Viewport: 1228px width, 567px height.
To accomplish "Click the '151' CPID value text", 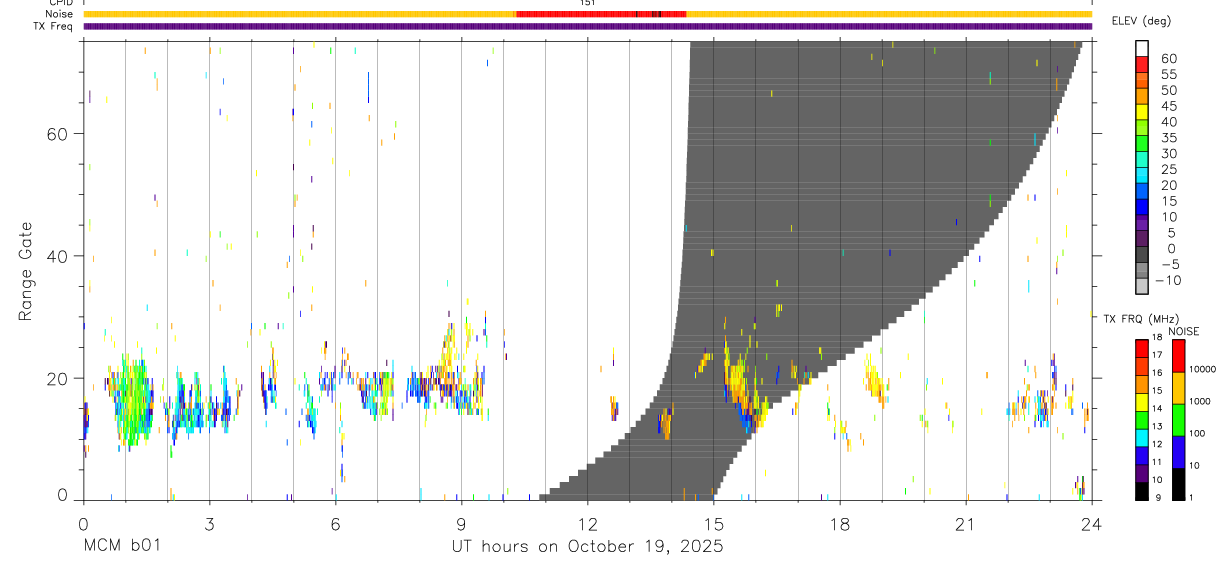I will click(x=587, y=3).
